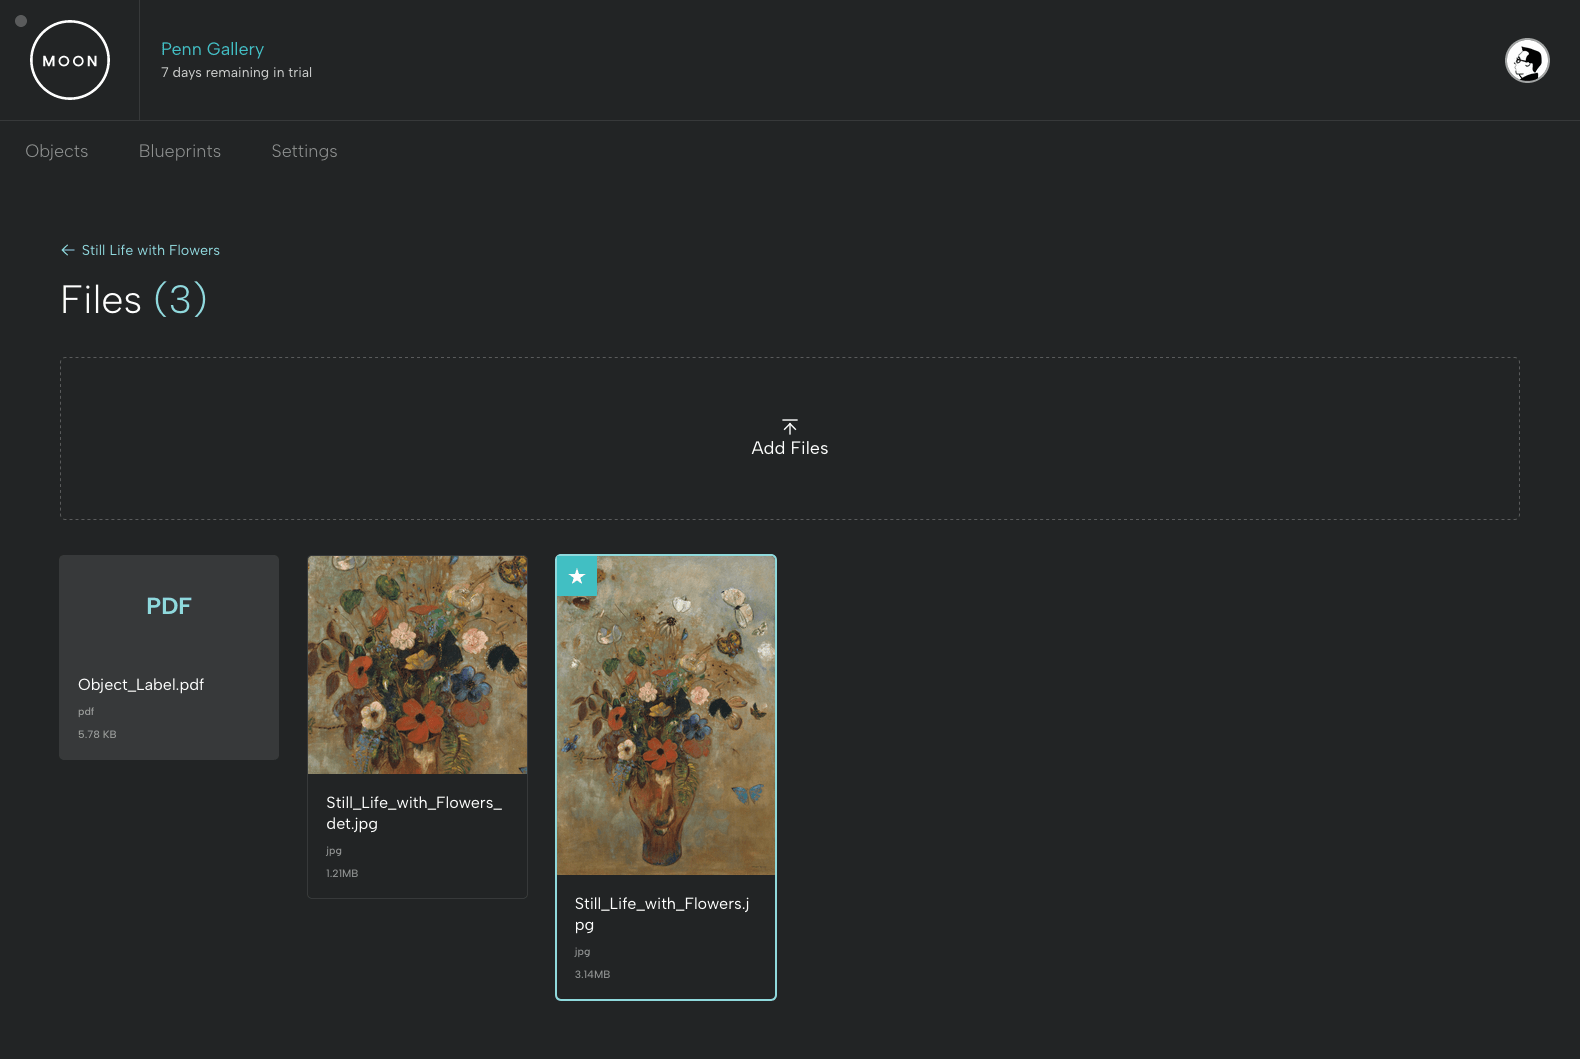Click the MOON logo icon

[70, 60]
